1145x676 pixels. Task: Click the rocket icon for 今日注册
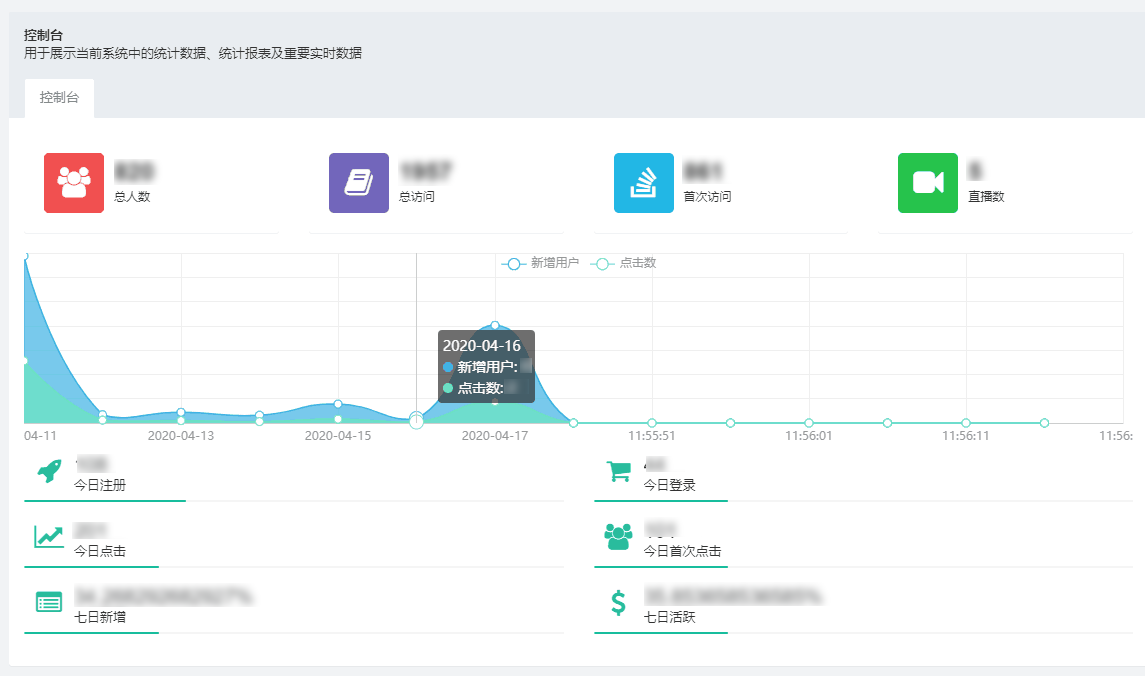49,471
